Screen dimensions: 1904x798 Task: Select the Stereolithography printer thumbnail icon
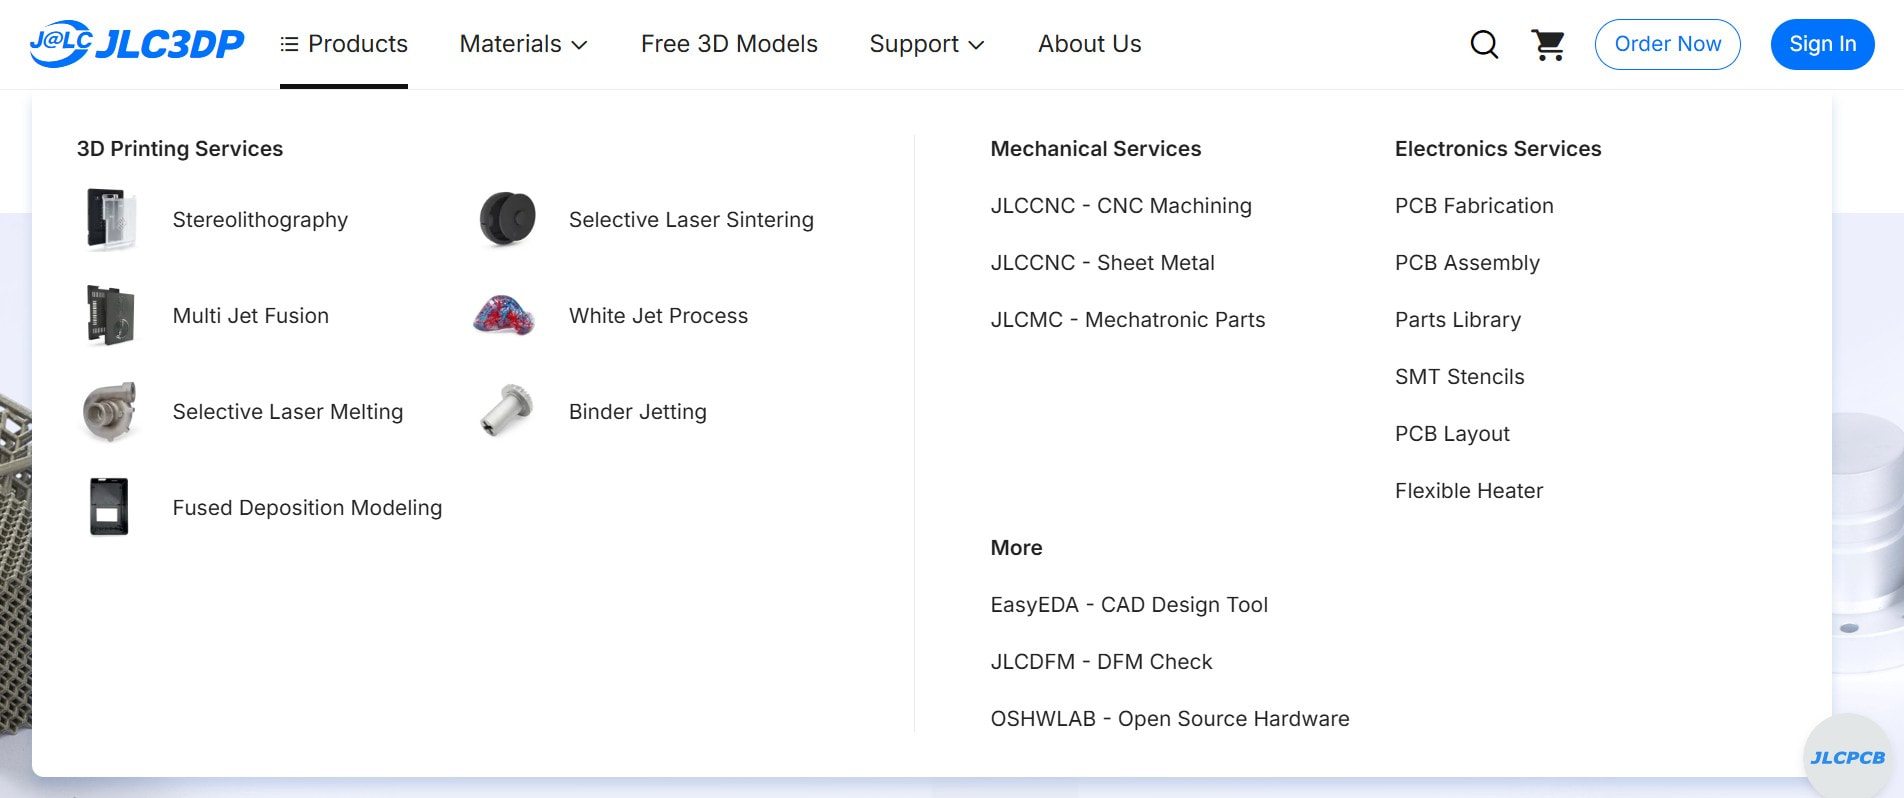[111, 219]
